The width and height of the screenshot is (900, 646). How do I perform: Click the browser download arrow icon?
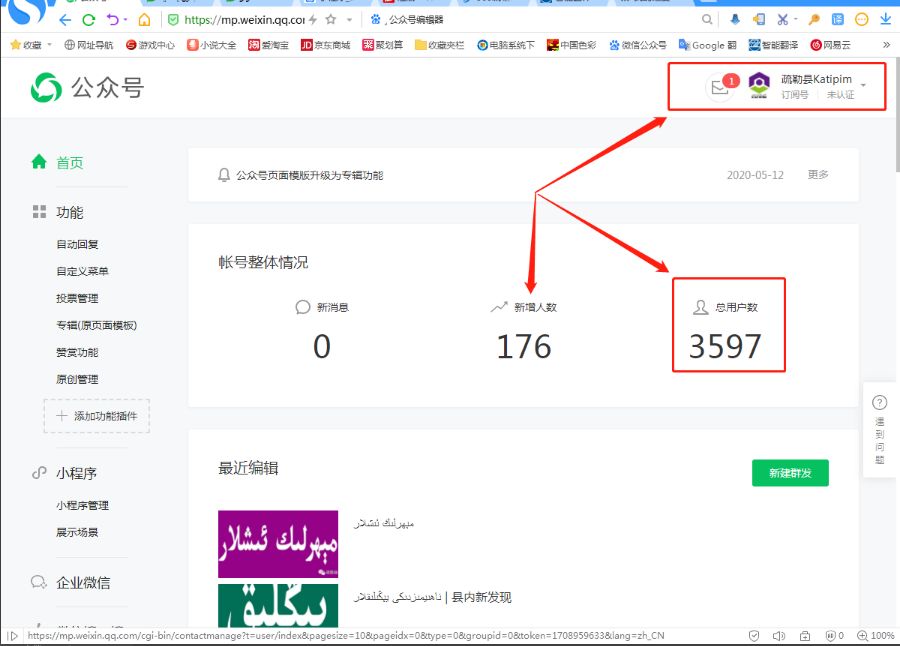tap(886, 19)
